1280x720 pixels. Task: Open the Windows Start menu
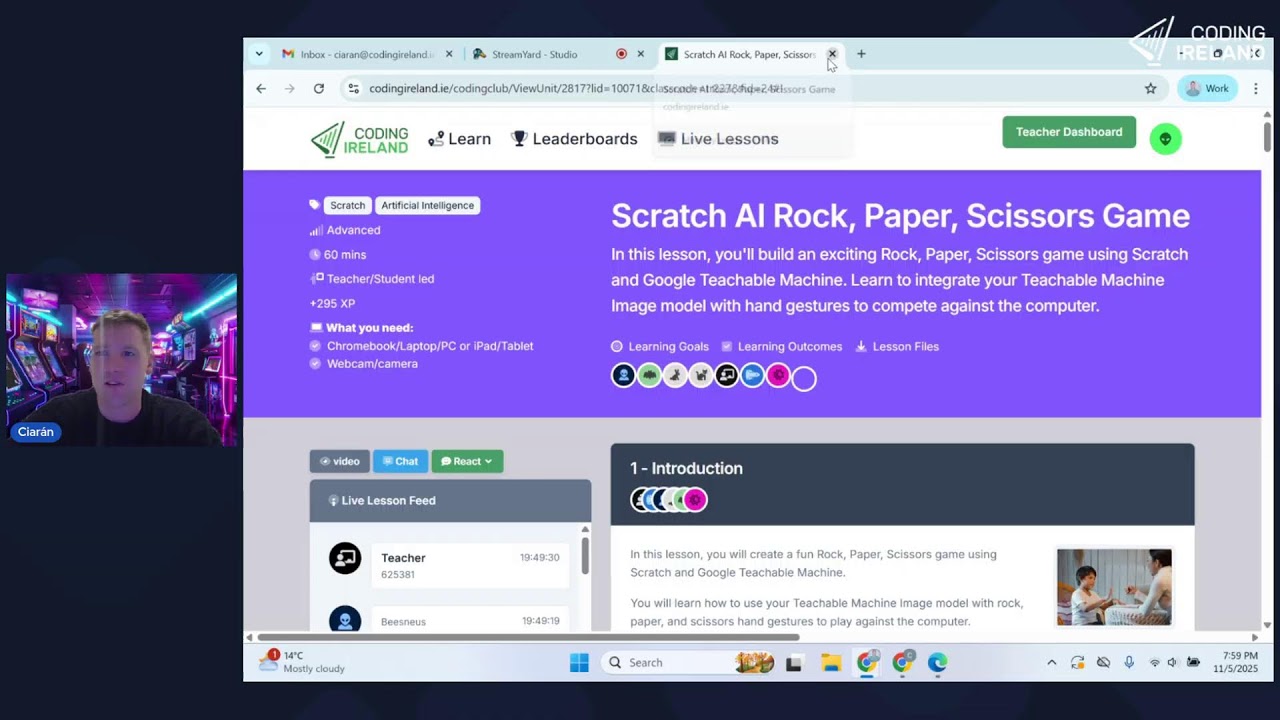pos(579,662)
